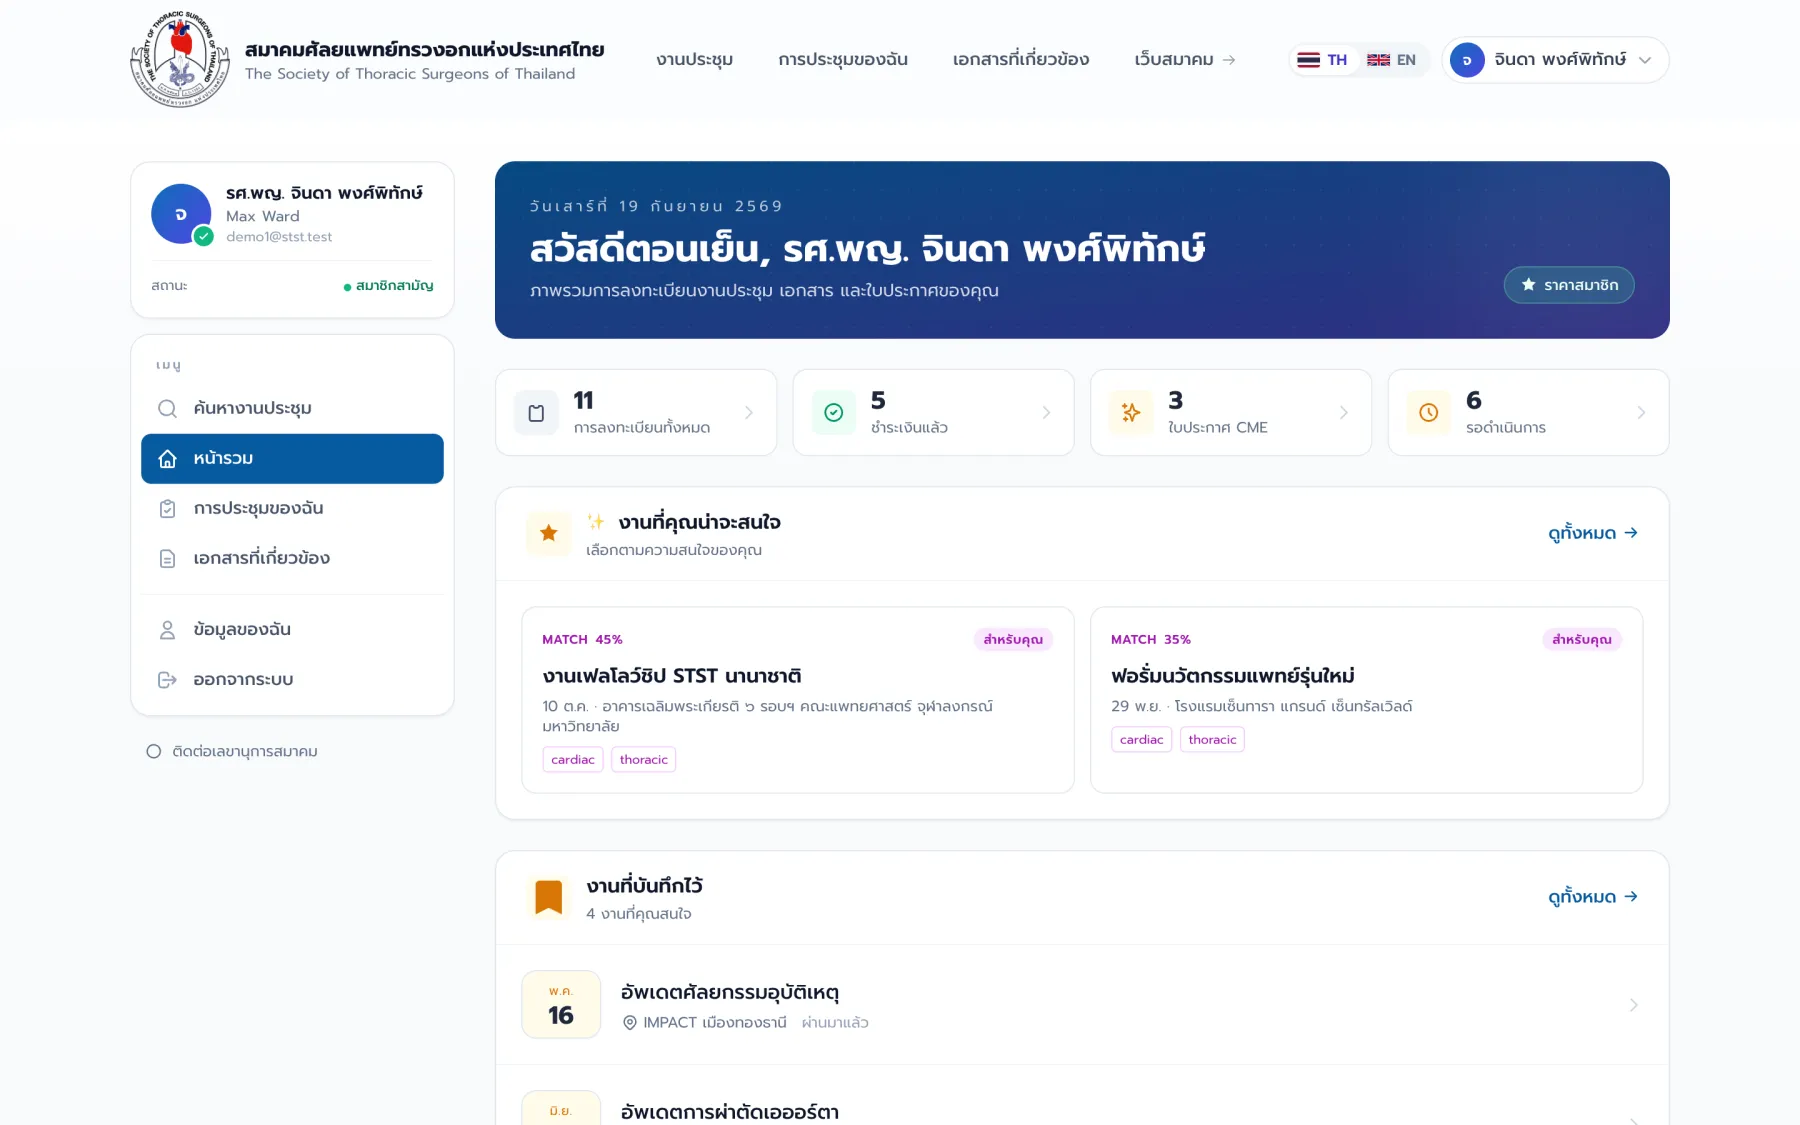Switch language to TH
The width and height of the screenshot is (1800, 1125).
pos(1322,60)
